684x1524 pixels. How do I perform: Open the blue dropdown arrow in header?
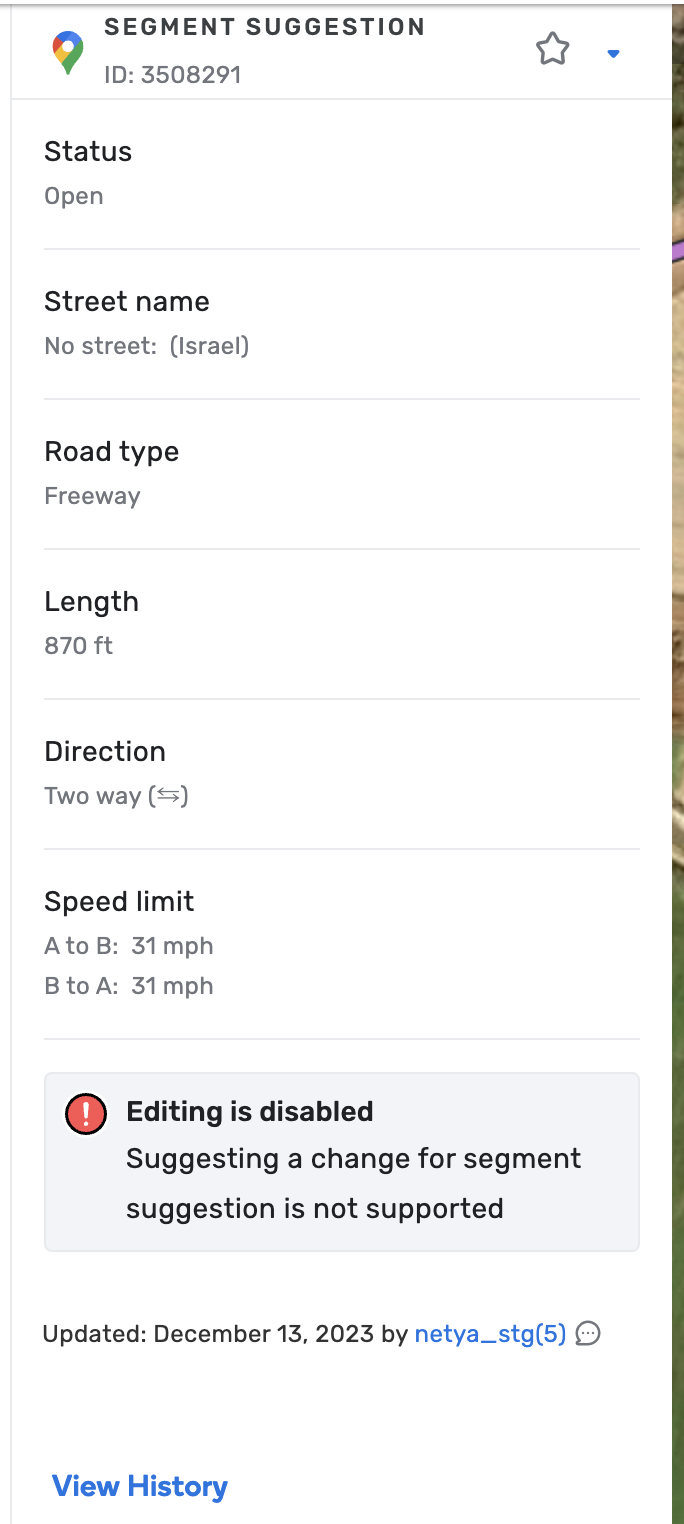(614, 54)
